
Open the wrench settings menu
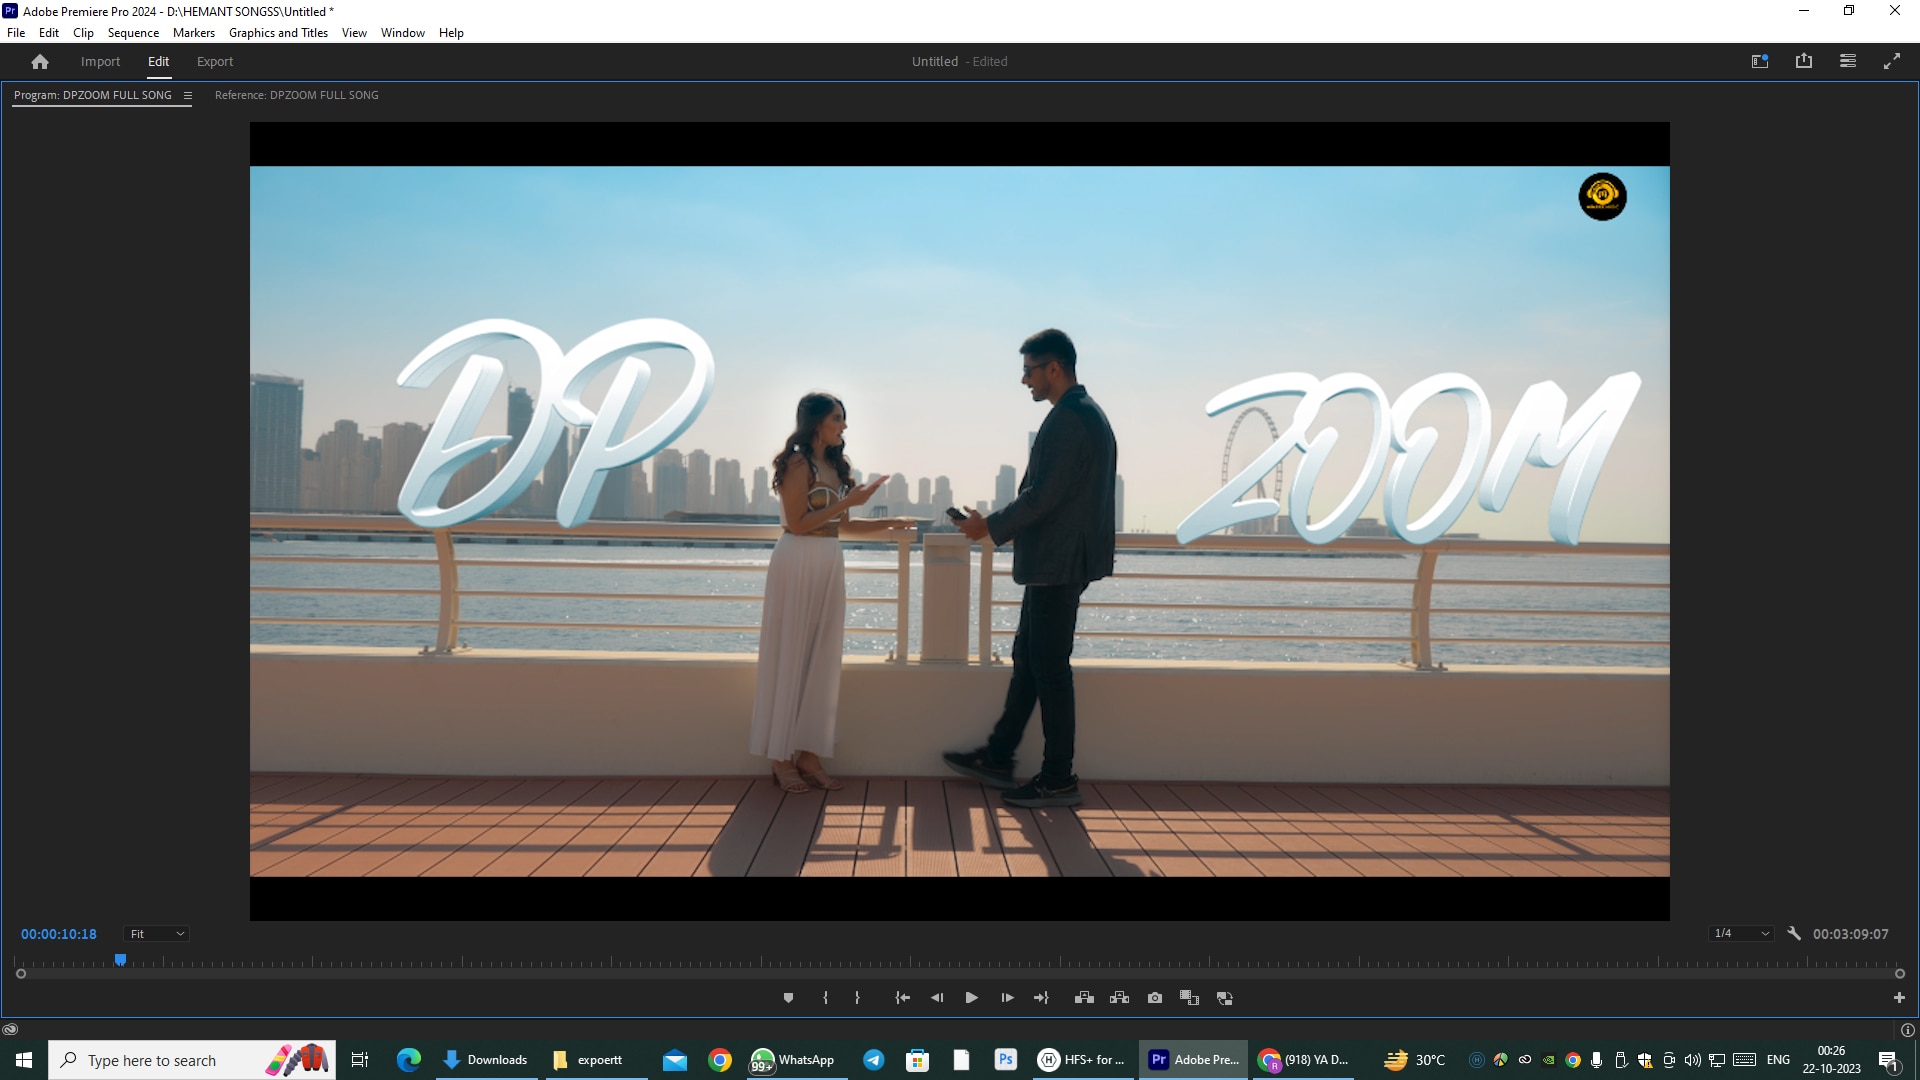tap(1794, 933)
